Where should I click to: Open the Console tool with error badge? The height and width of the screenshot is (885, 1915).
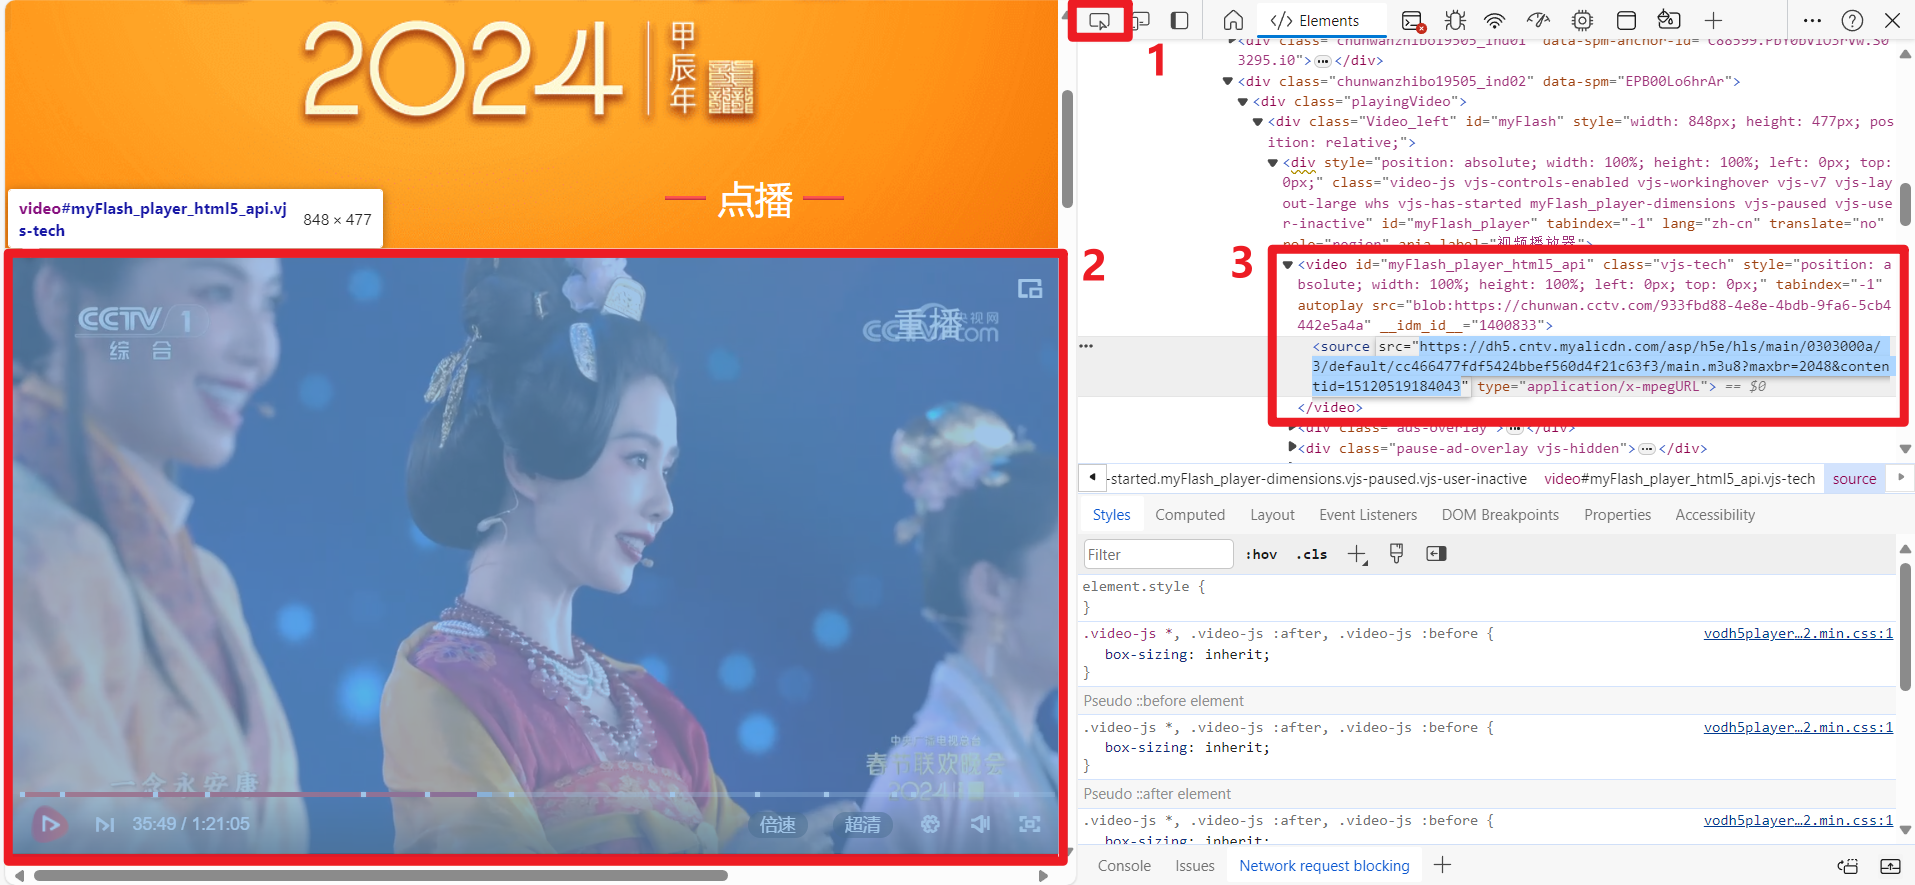(x=1412, y=21)
